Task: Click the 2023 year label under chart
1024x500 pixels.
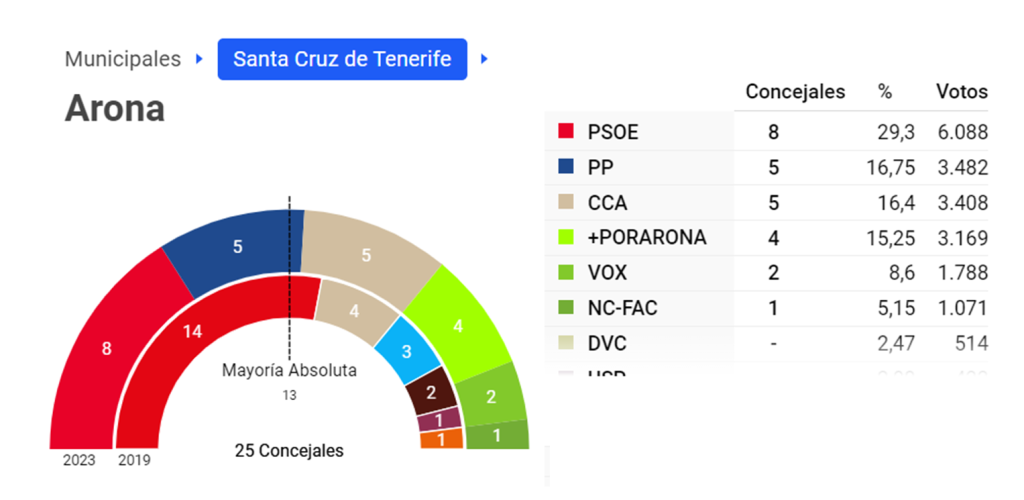Action: coord(79,461)
